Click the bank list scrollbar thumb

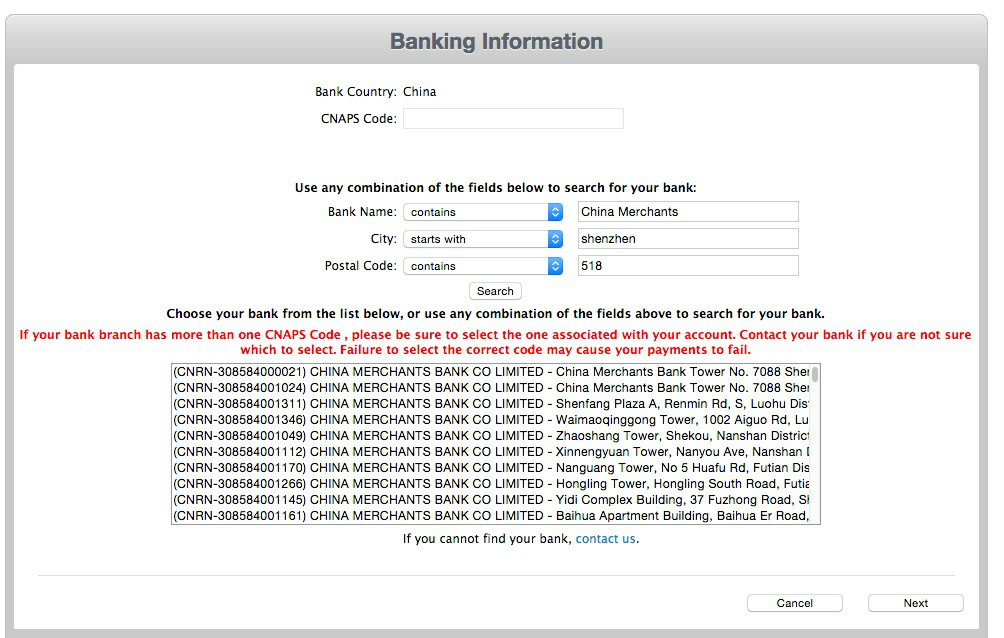click(815, 374)
